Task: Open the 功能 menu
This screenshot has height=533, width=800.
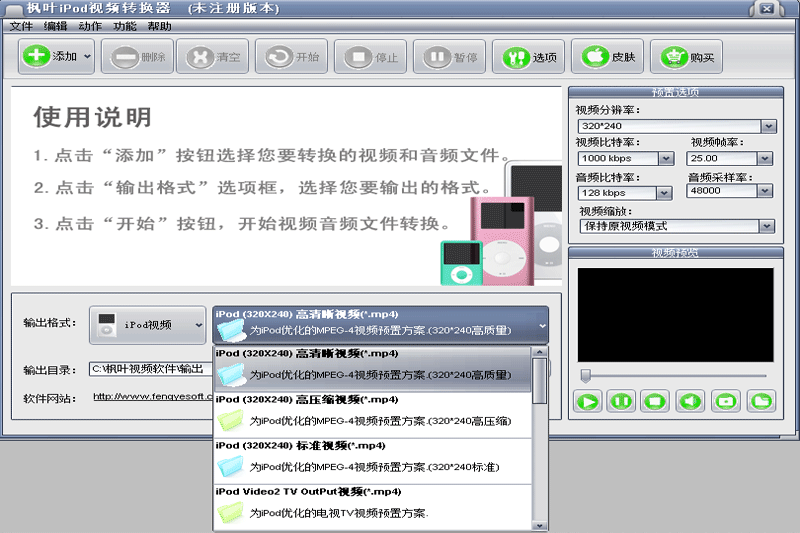Action: 124,26
